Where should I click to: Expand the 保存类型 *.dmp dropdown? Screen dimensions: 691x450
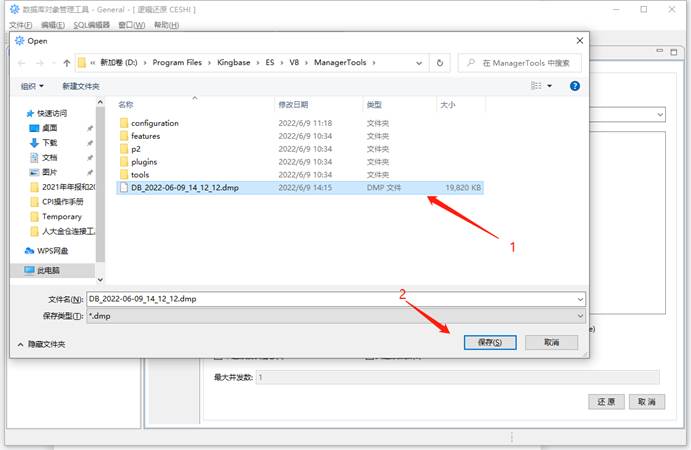[x=580, y=316]
